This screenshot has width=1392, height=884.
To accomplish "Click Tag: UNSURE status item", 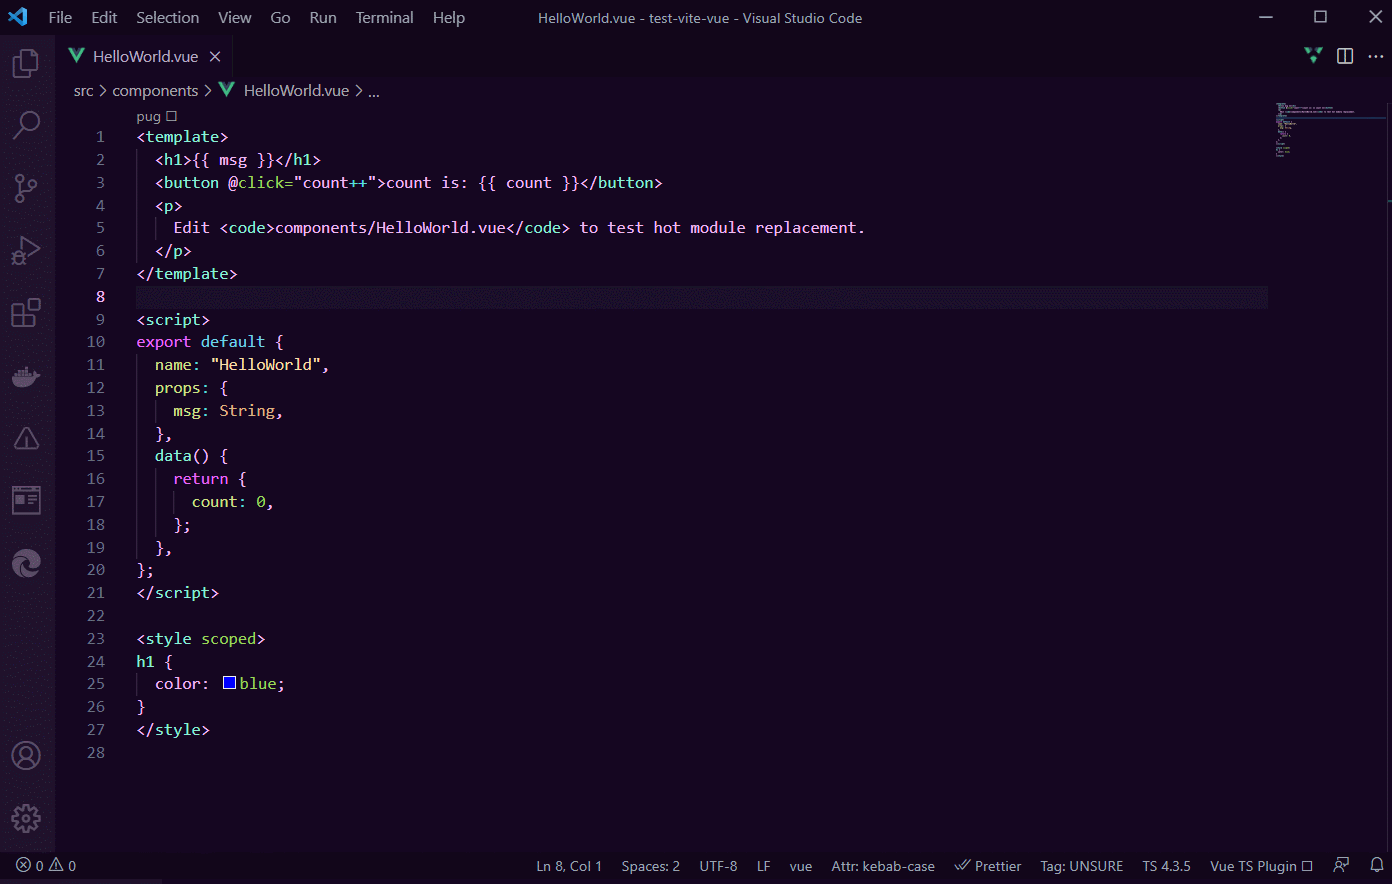I will point(1081,866).
